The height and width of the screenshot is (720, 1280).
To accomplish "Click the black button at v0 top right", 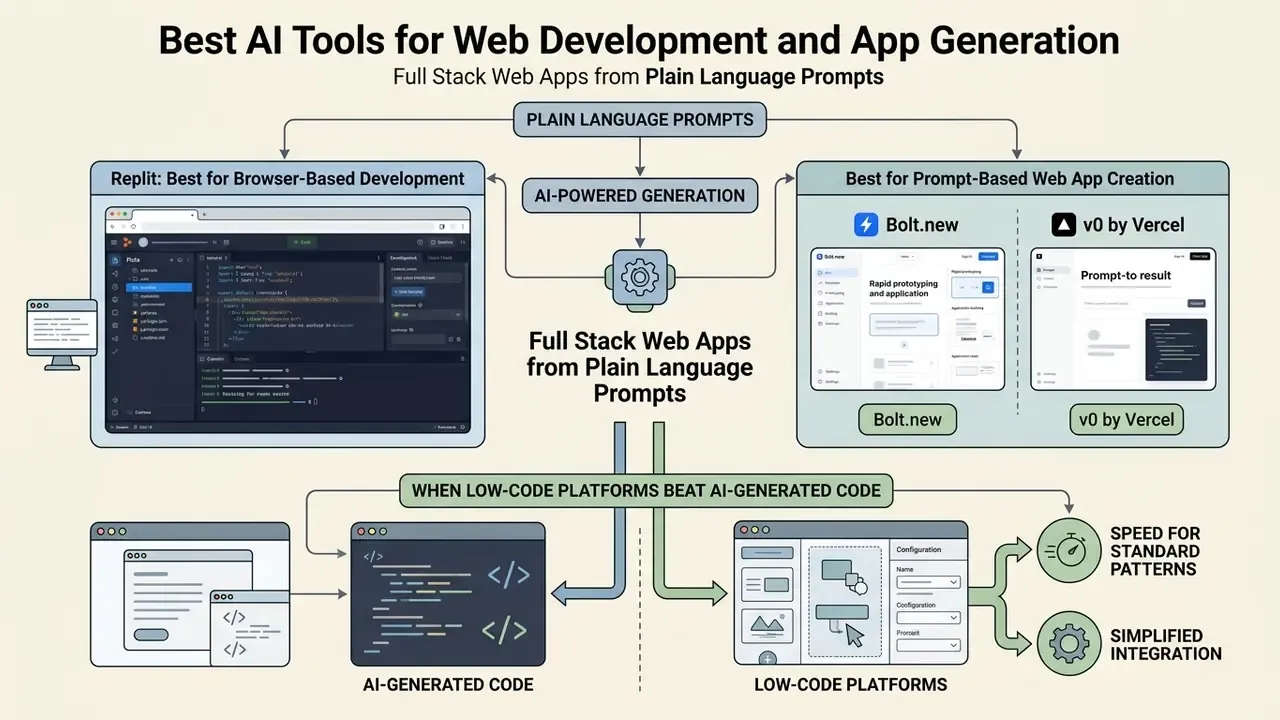I will click(x=1200, y=256).
